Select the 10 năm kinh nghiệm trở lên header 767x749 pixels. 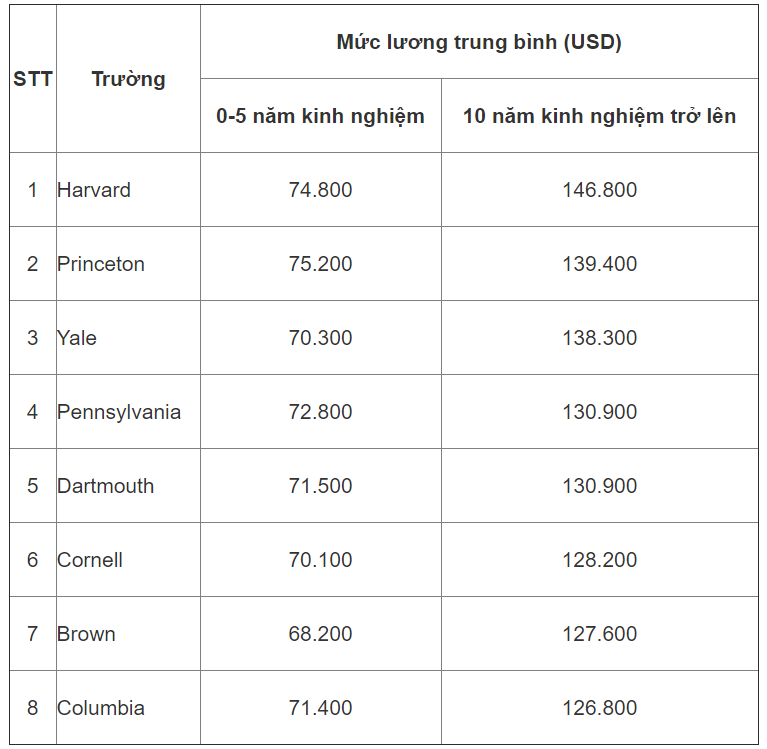599,116
